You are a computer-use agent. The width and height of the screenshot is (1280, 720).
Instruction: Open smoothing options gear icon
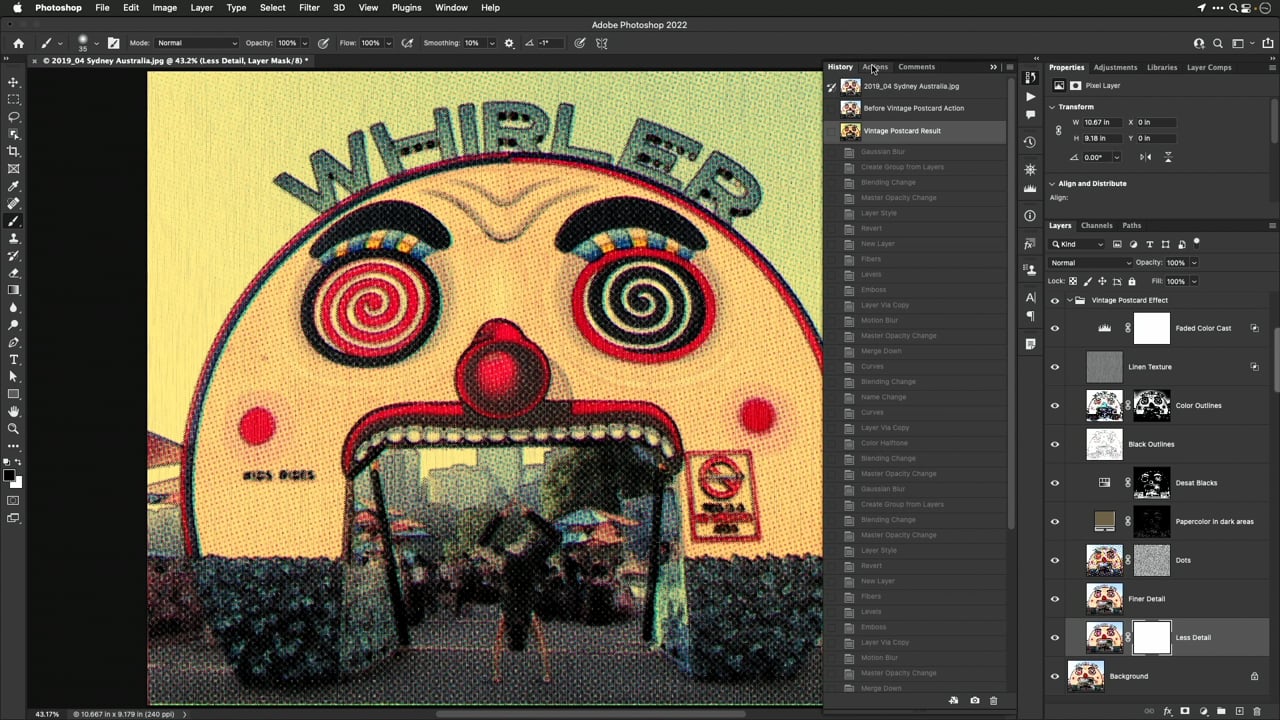tap(509, 43)
